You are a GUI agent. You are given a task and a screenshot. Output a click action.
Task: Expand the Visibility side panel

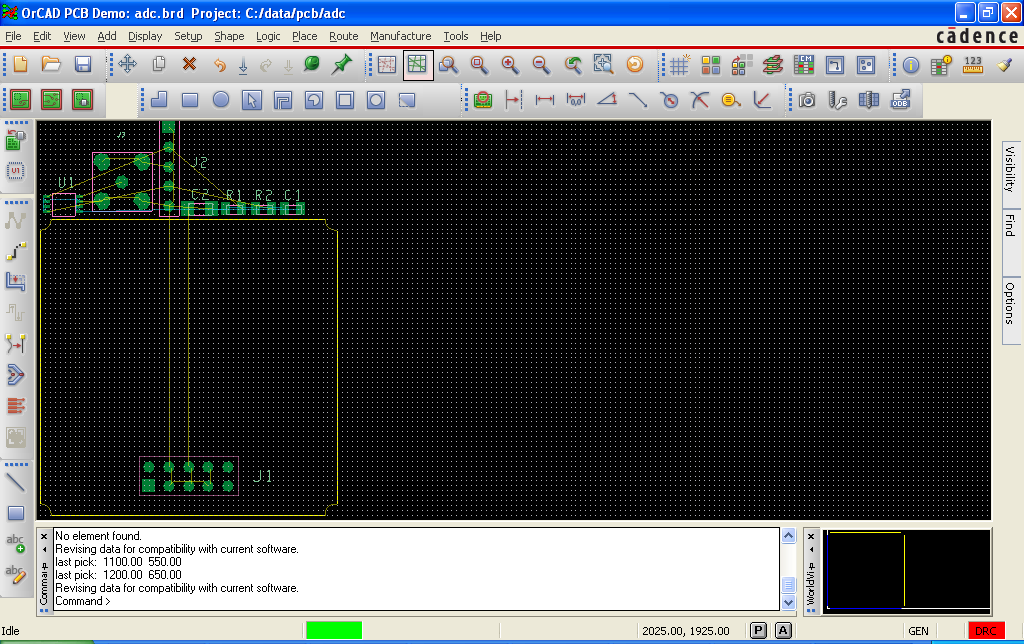click(1010, 169)
